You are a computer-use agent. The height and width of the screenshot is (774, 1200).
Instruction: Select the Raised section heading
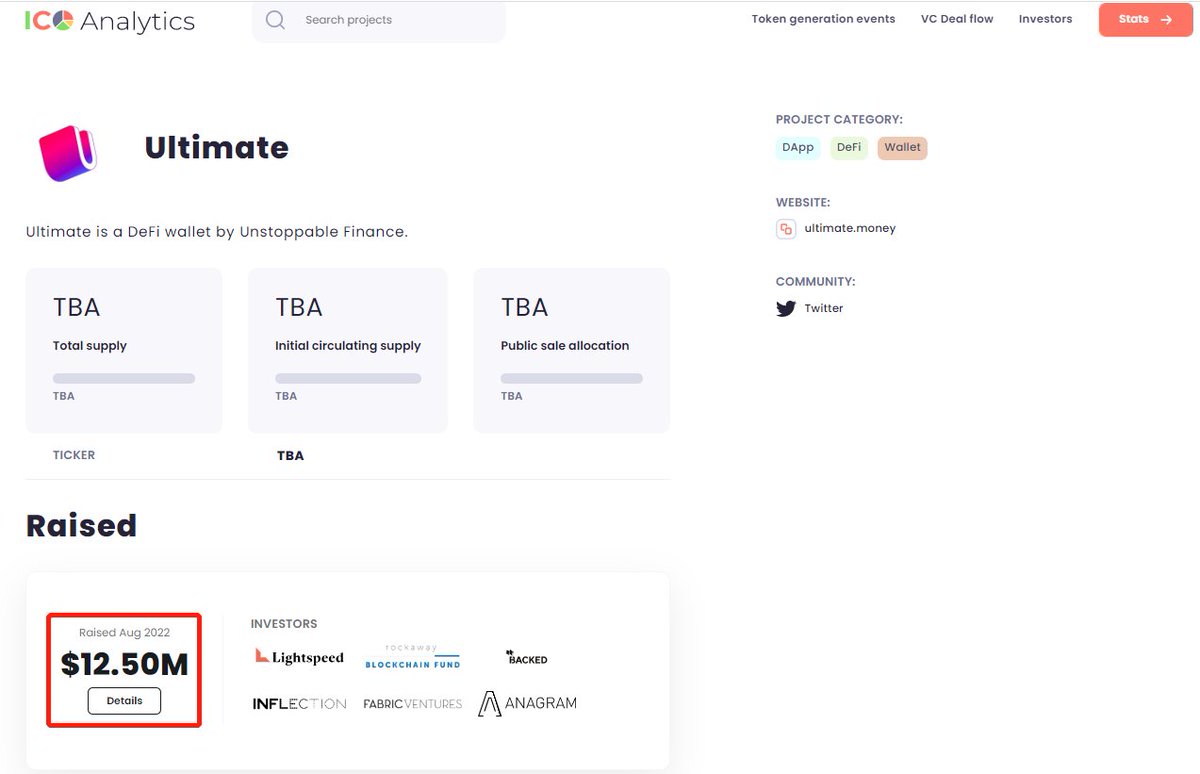(81, 526)
